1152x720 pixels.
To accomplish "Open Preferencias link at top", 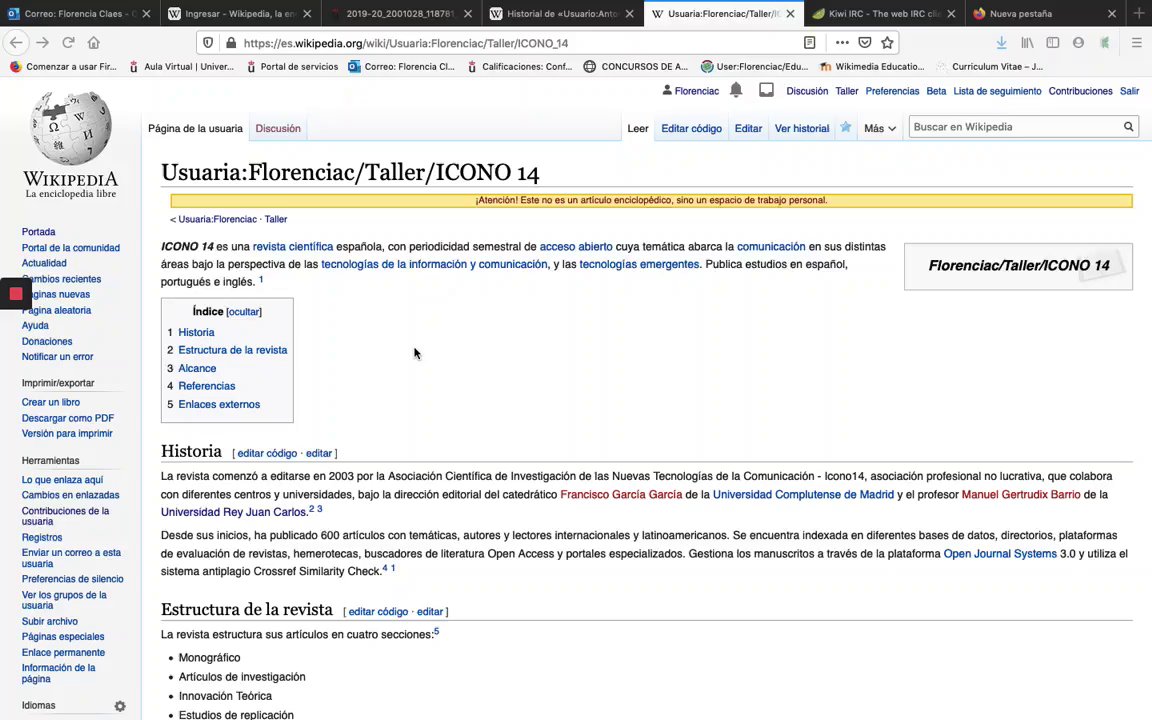I will pos(892,91).
